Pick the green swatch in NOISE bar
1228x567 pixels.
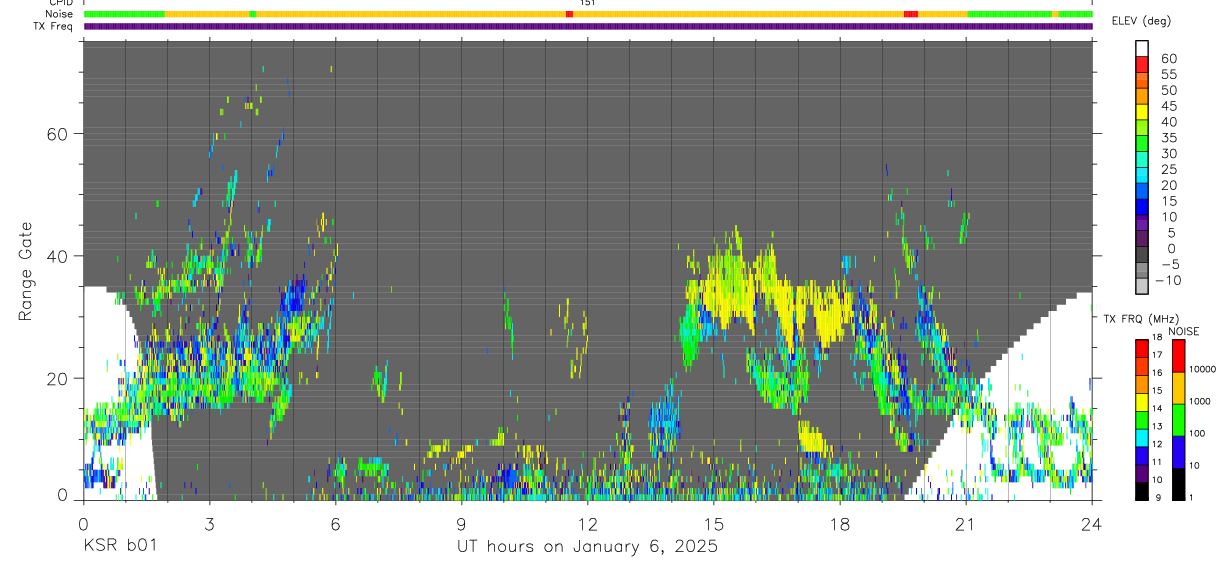click(1177, 419)
